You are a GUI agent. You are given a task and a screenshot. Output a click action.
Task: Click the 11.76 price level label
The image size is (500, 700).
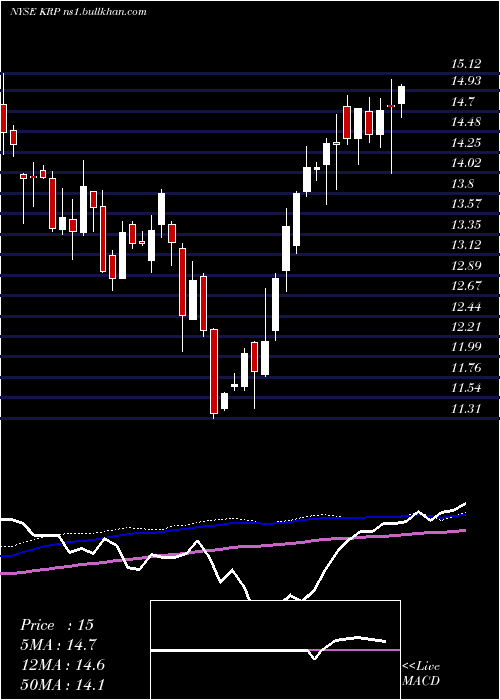[466, 368]
